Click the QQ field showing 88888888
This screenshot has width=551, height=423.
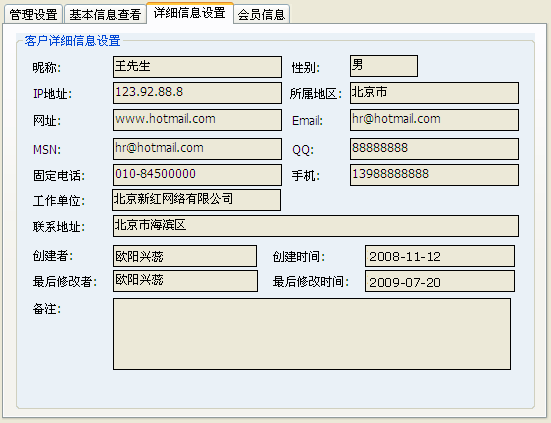click(x=434, y=149)
